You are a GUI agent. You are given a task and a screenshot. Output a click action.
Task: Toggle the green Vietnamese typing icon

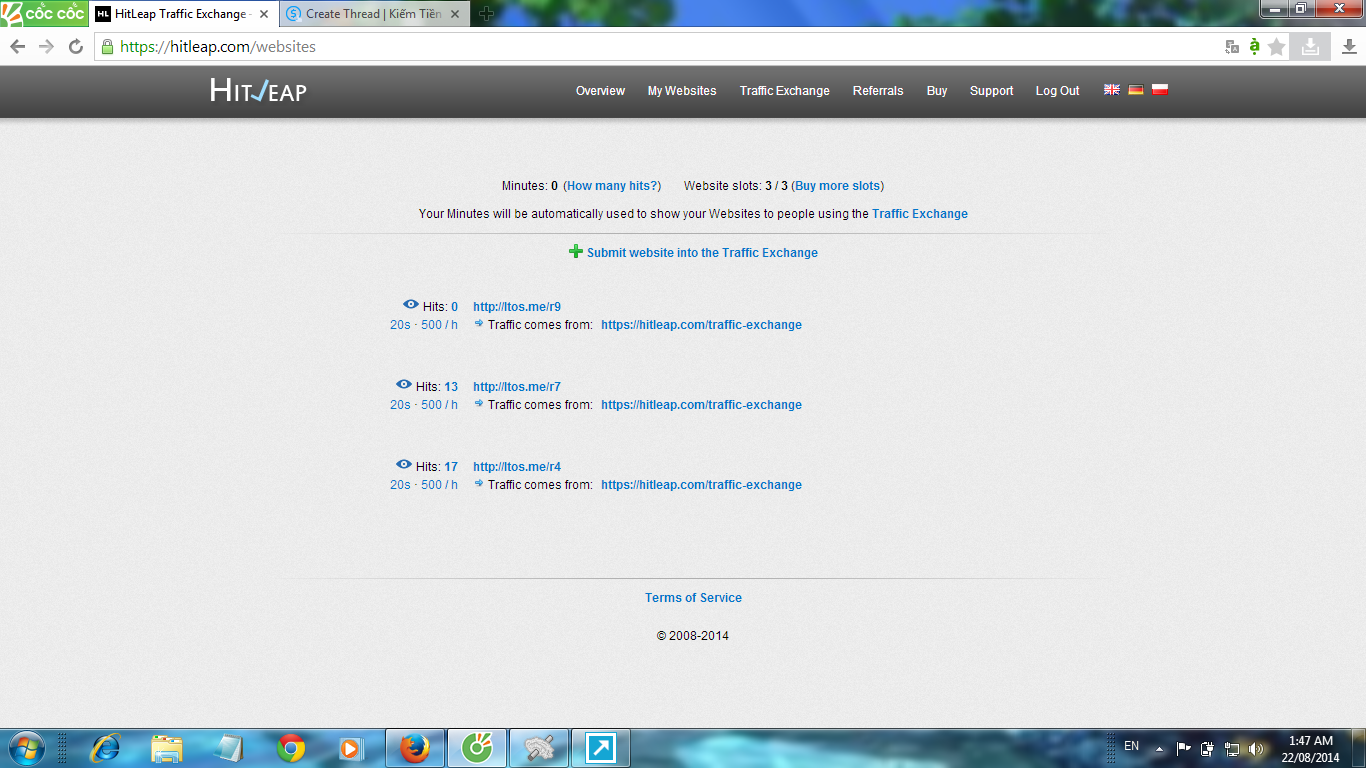tap(1255, 47)
